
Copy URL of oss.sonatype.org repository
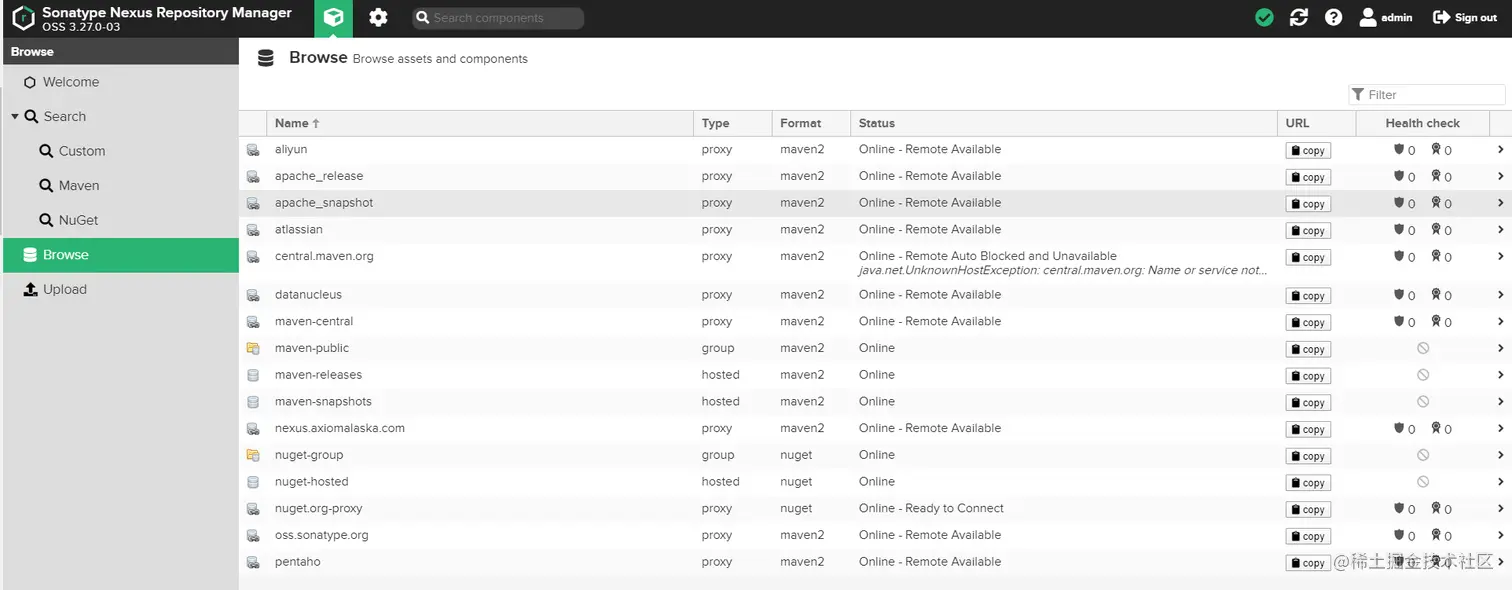pyautogui.click(x=1308, y=536)
